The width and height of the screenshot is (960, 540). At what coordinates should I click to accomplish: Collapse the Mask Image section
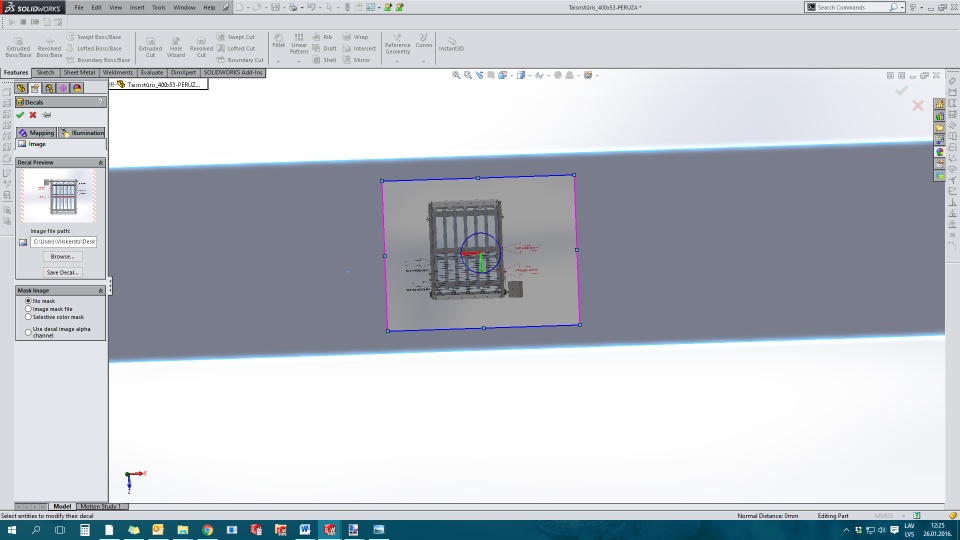click(100, 291)
